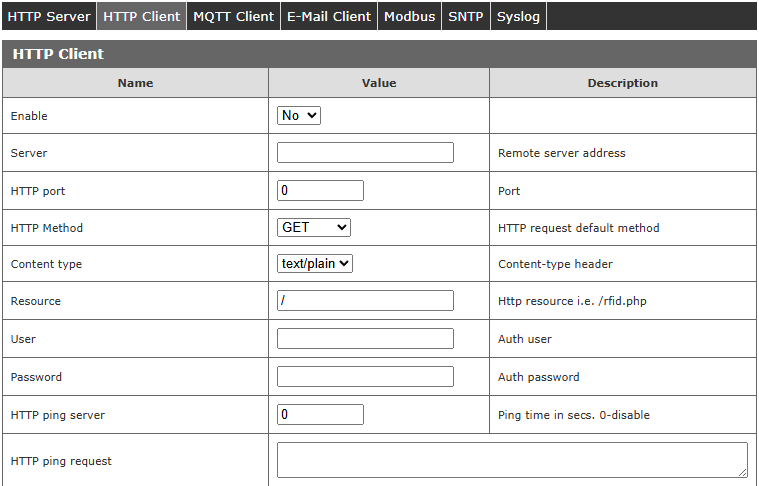Click into the Password field
The image size is (759, 486).
click(365, 377)
